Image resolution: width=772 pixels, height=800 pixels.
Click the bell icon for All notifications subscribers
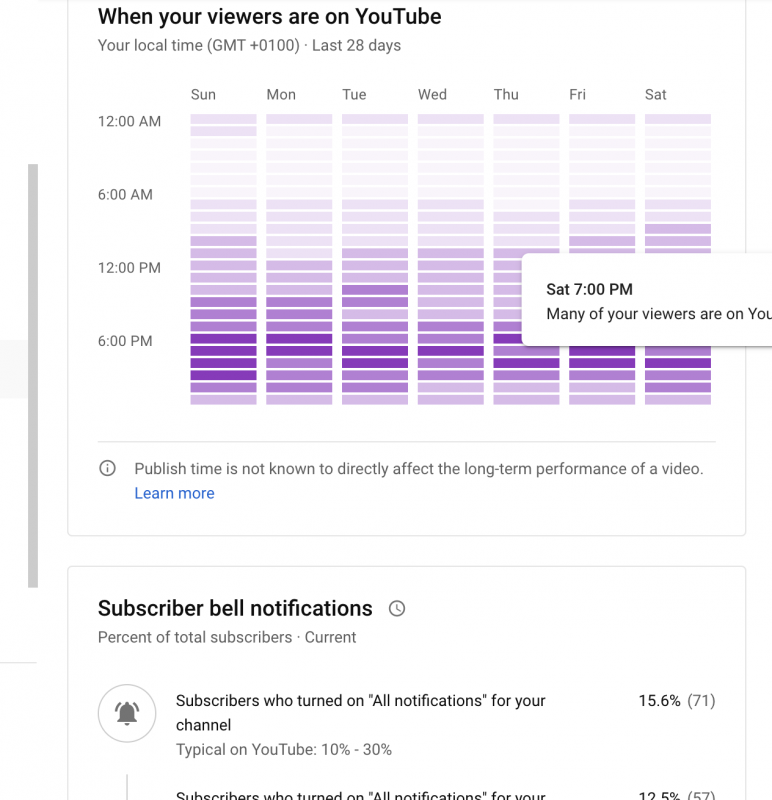127,713
